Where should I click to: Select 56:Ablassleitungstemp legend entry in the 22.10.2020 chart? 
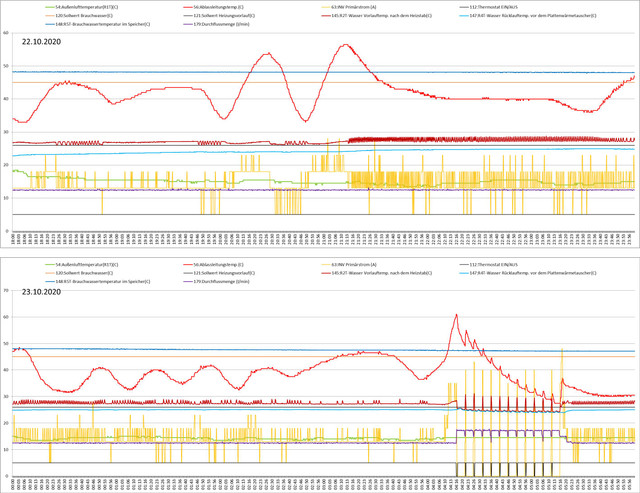point(213,7)
